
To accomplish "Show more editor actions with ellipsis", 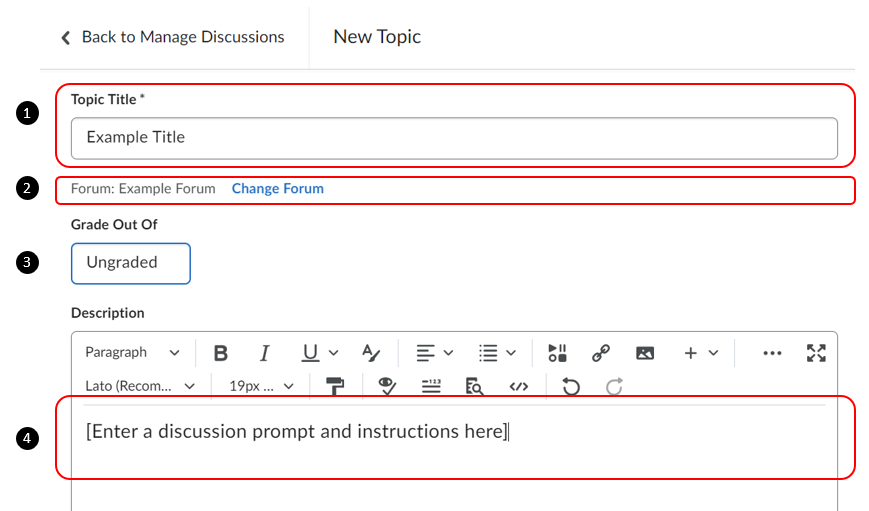I will pyautogui.click(x=772, y=353).
